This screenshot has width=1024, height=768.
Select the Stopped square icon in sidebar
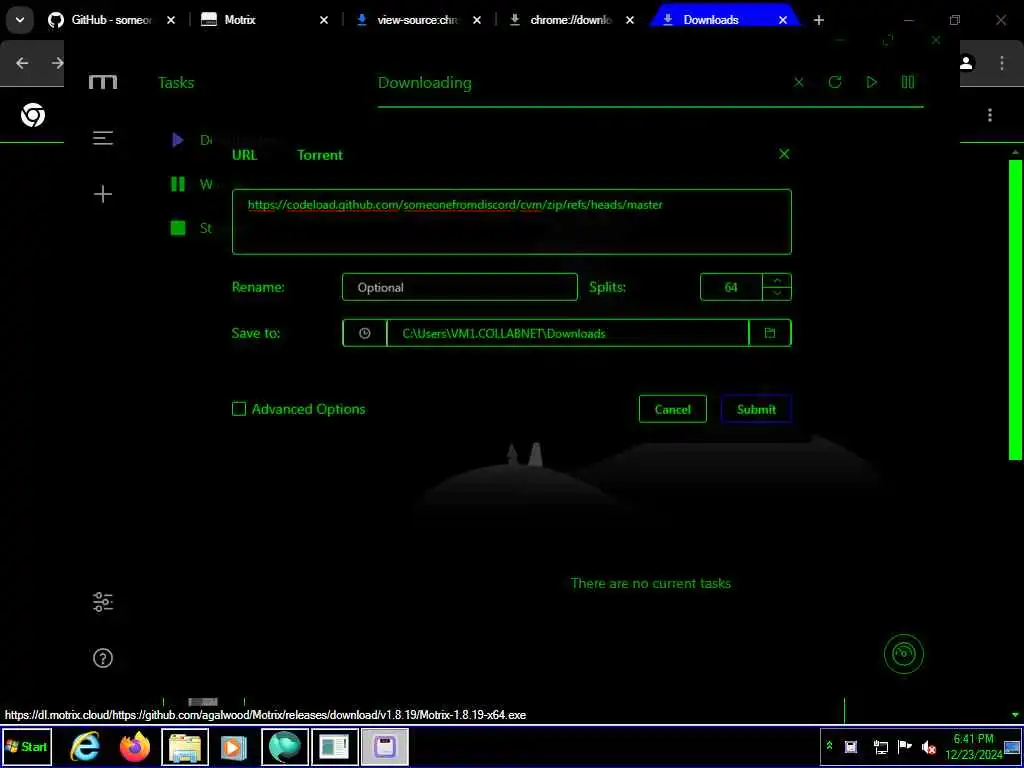click(x=178, y=228)
